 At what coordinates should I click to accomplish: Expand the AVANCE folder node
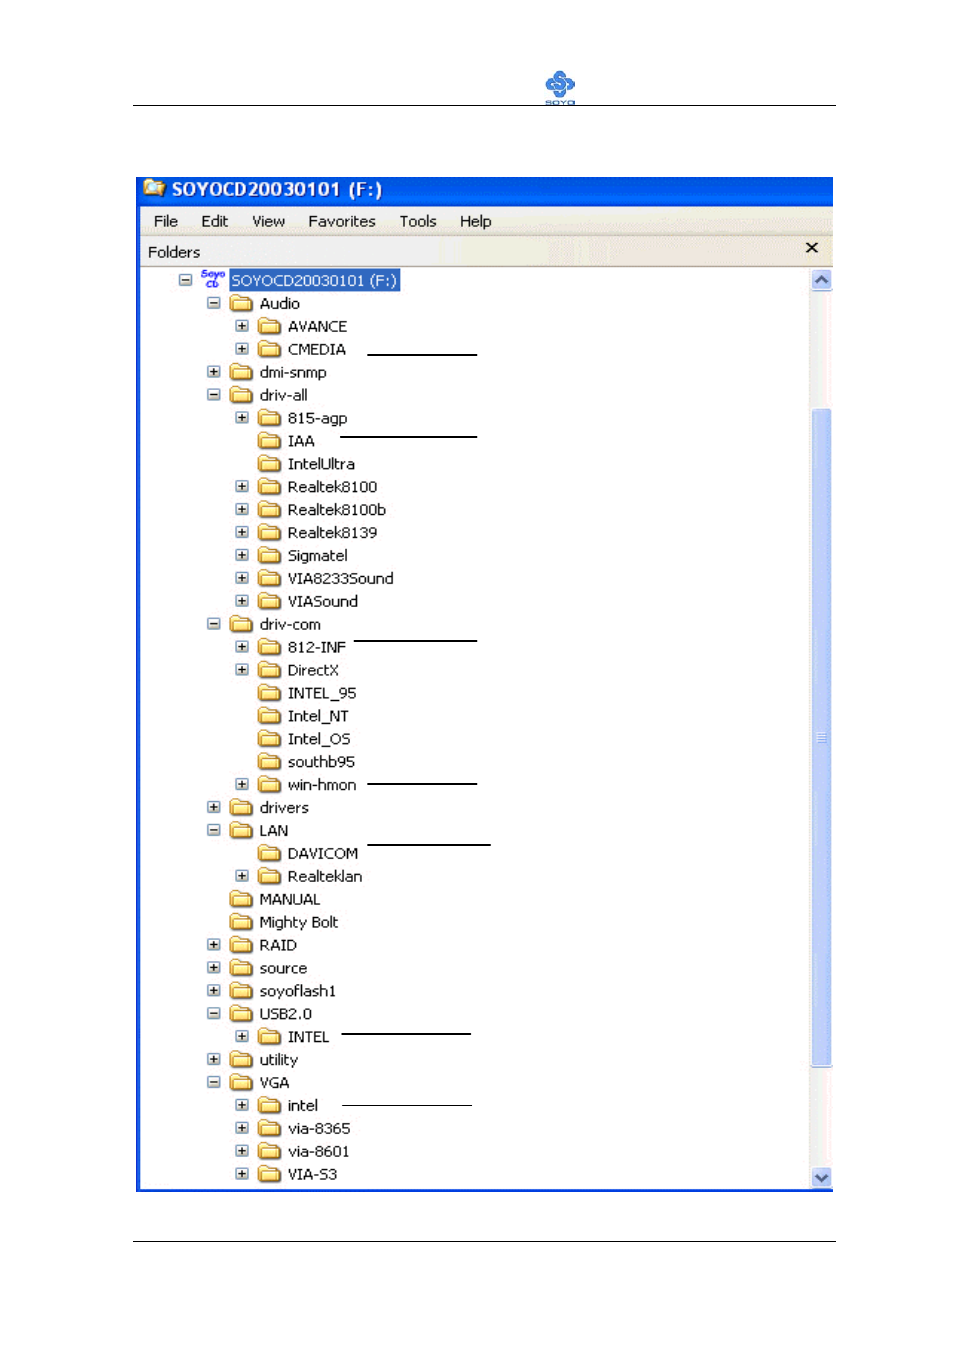point(242,325)
